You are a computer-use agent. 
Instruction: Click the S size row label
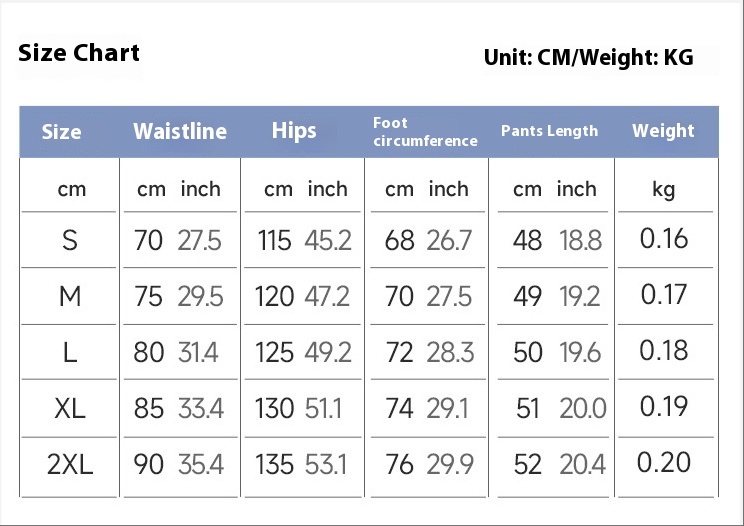(70, 240)
